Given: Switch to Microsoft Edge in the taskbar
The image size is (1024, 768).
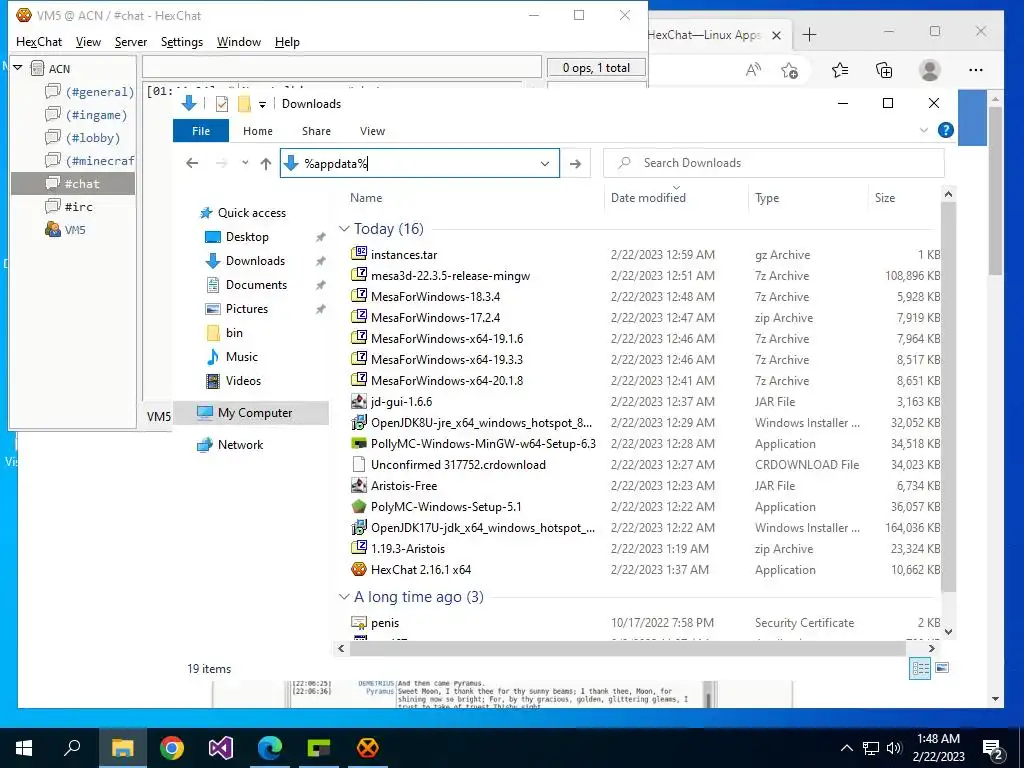Looking at the screenshot, I should [270, 748].
